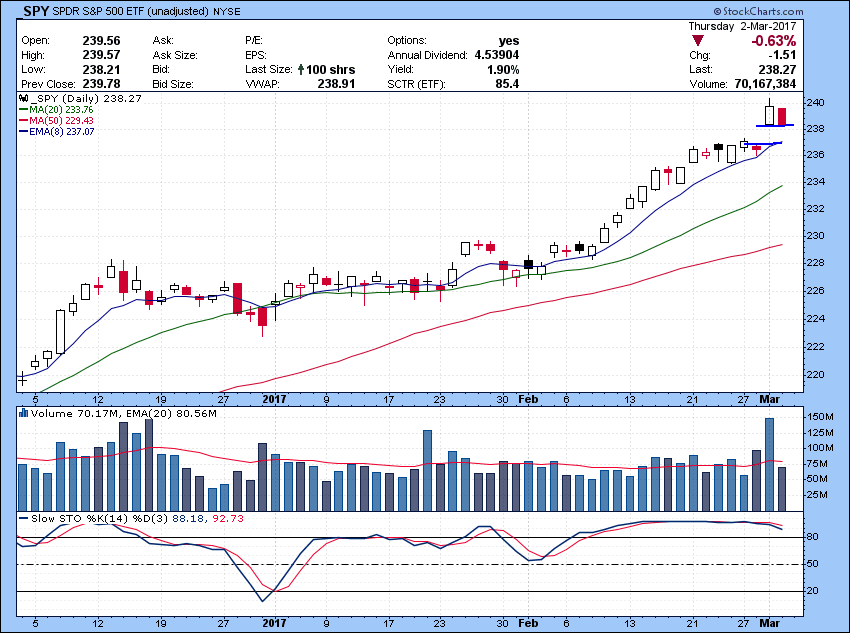The image size is (850, 633).
Task: Select the SPY ticker symbol in header
Action: (37, 11)
